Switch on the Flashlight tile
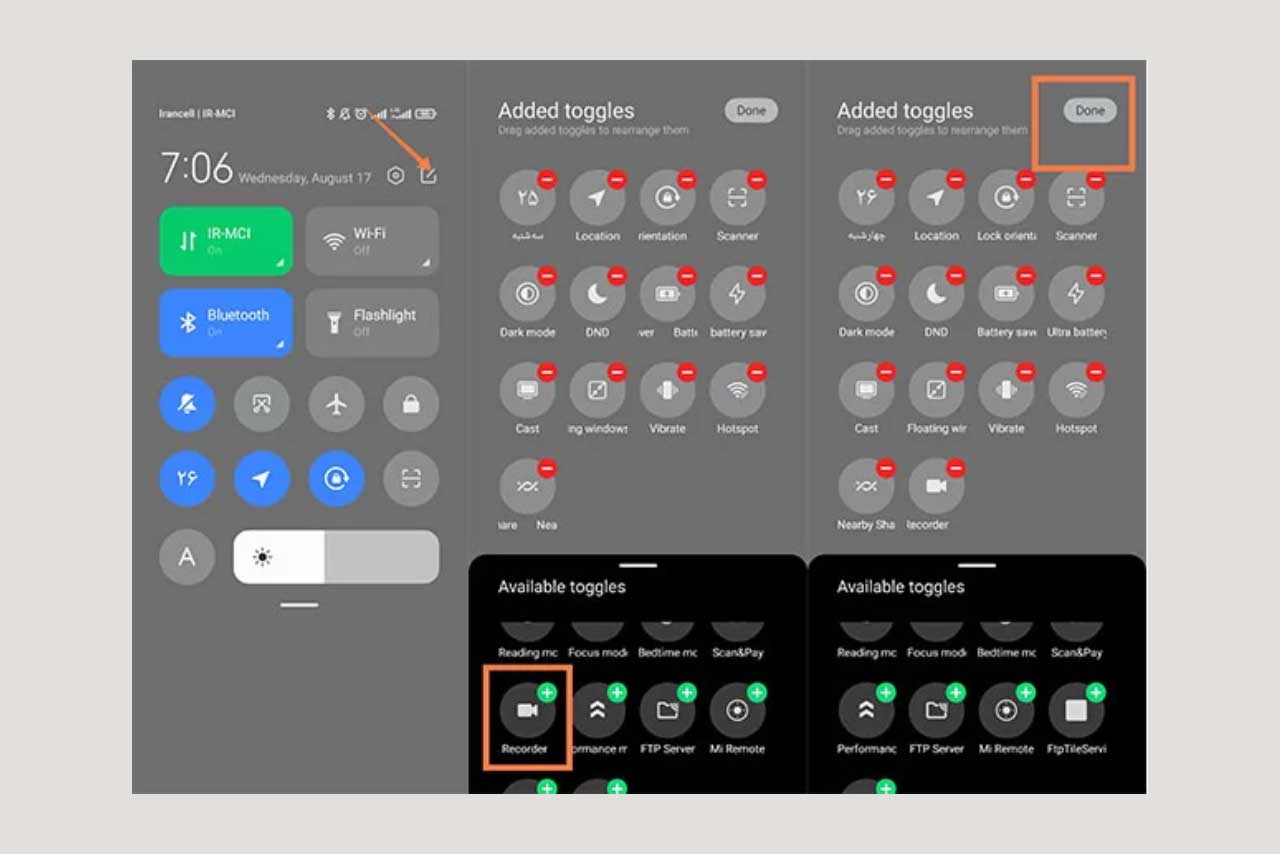 372,323
